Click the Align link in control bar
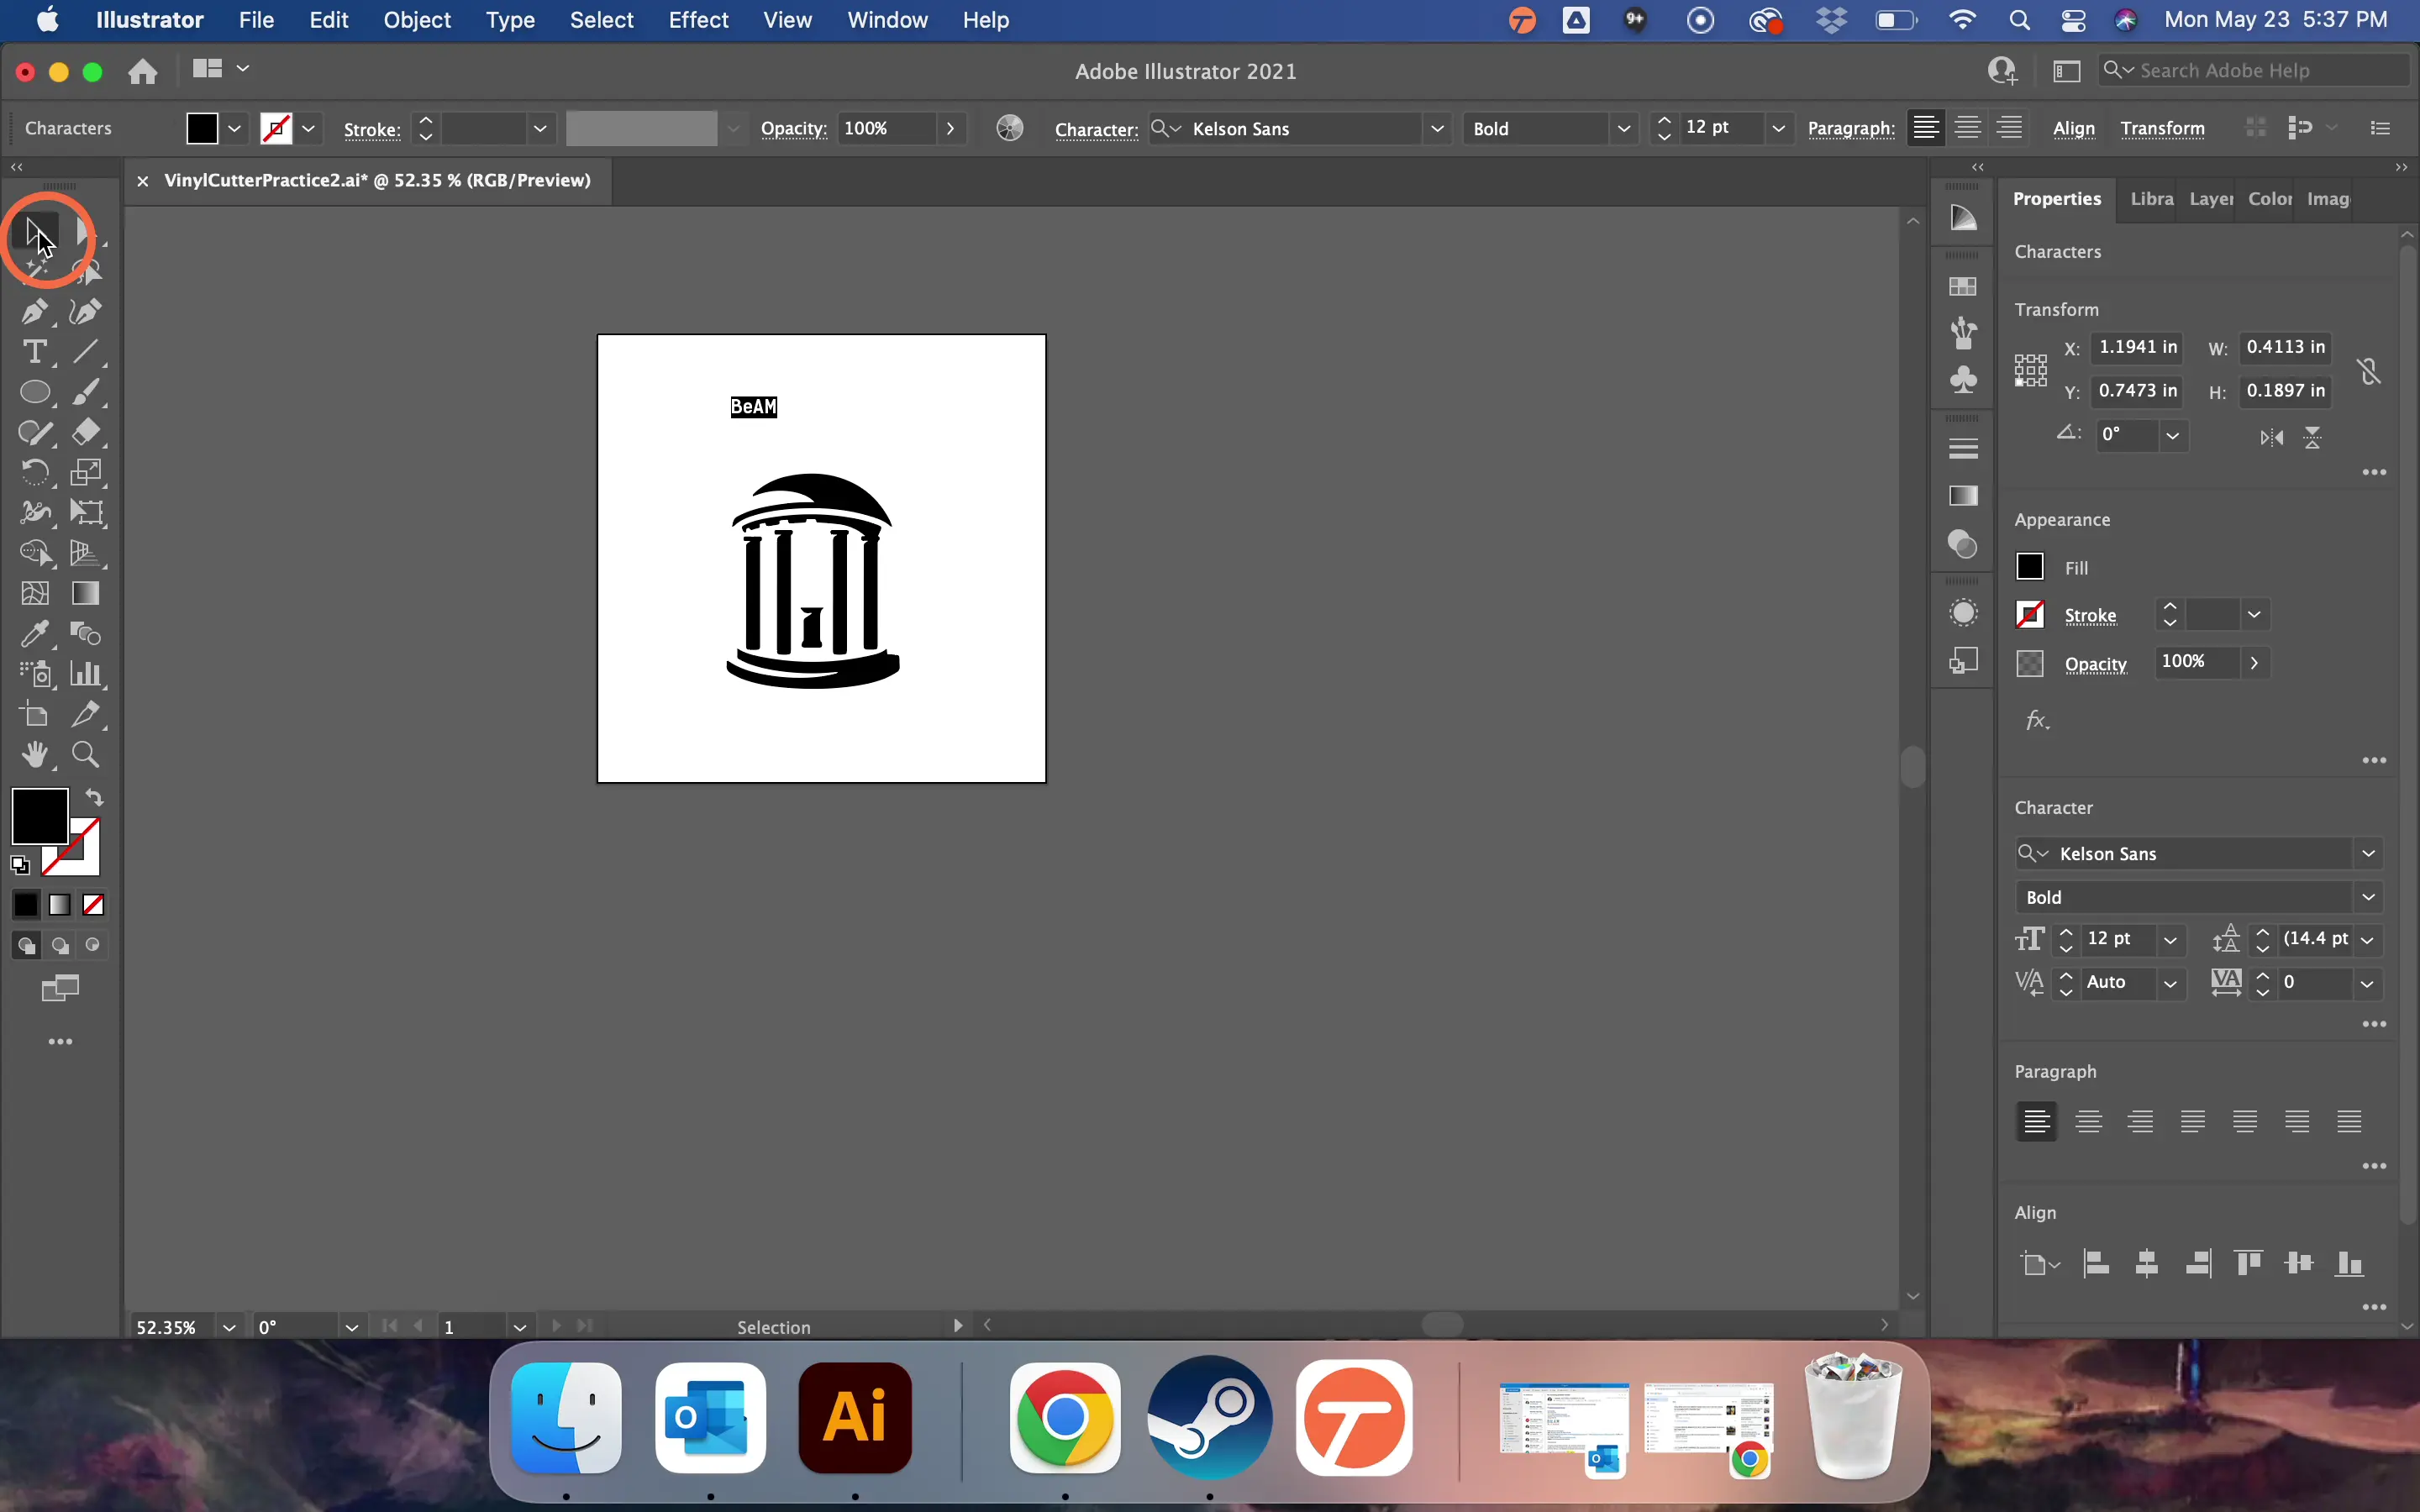 2074,128
